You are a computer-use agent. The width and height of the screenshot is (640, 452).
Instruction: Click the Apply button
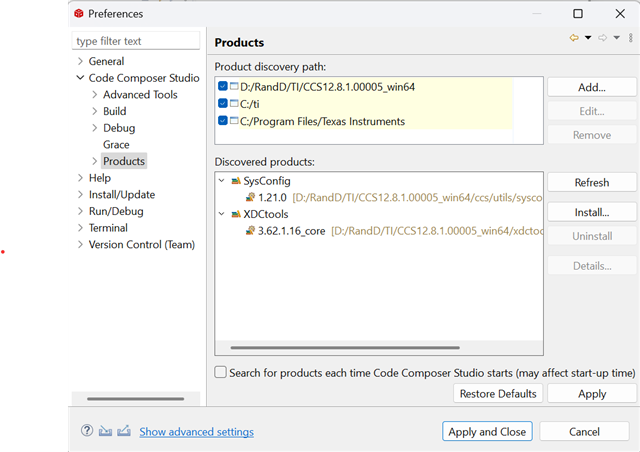point(591,394)
